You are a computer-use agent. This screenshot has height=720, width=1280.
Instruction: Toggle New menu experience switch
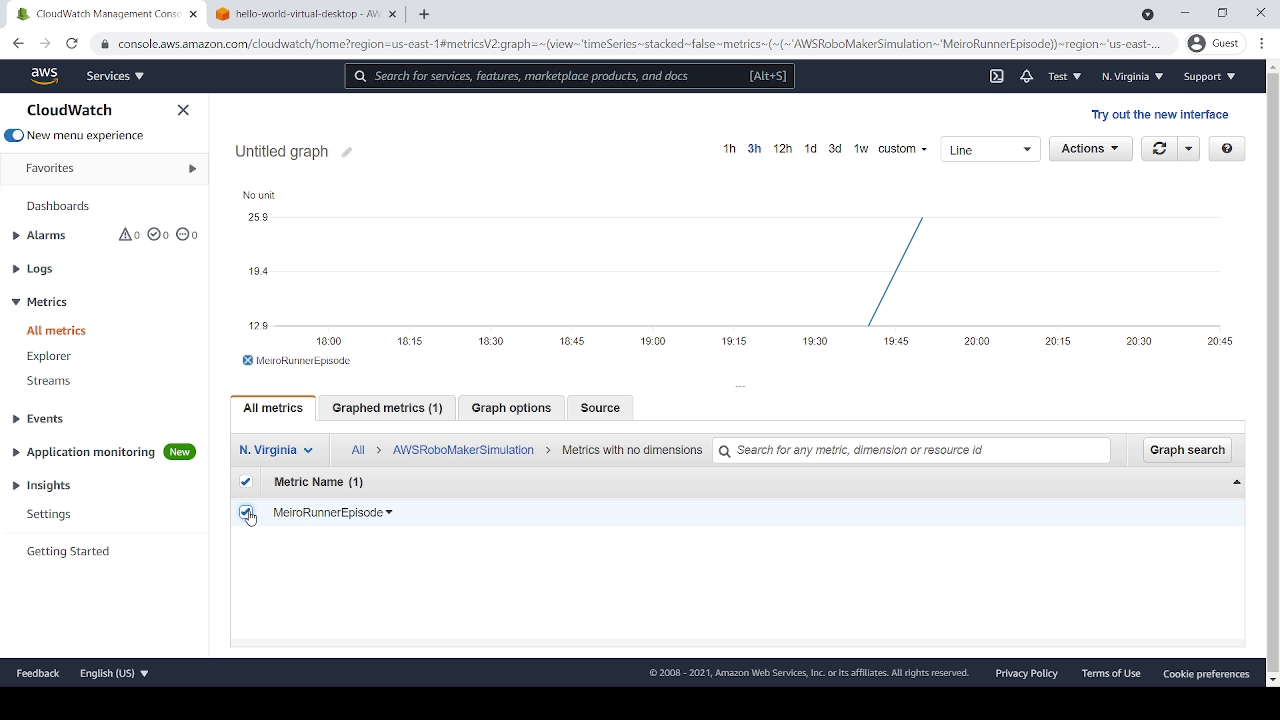14,136
